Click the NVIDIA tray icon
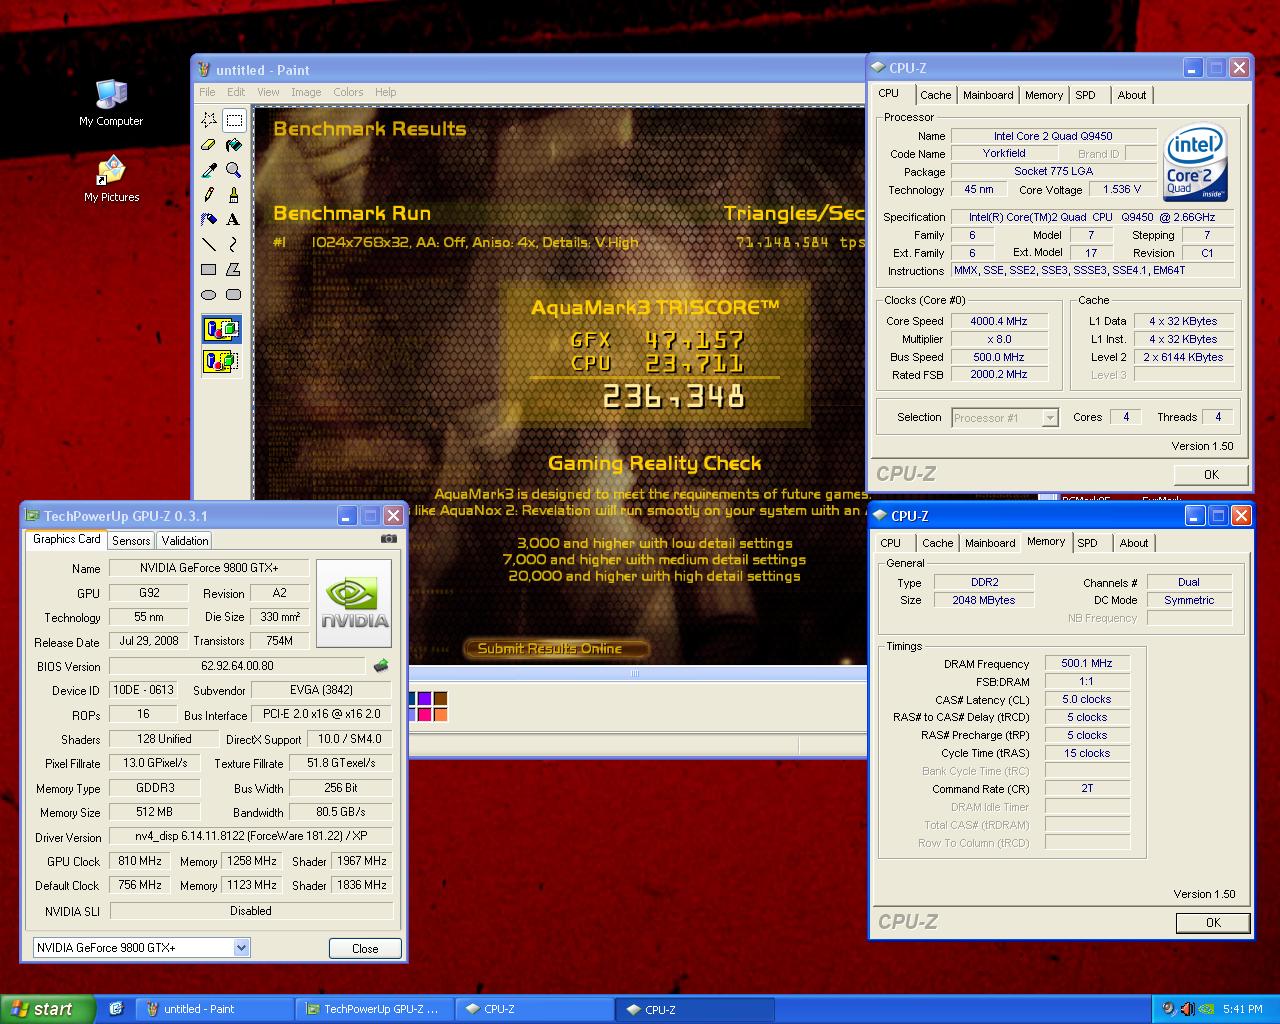Image resolution: width=1280 pixels, height=1024 pixels. click(x=1207, y=1009)
